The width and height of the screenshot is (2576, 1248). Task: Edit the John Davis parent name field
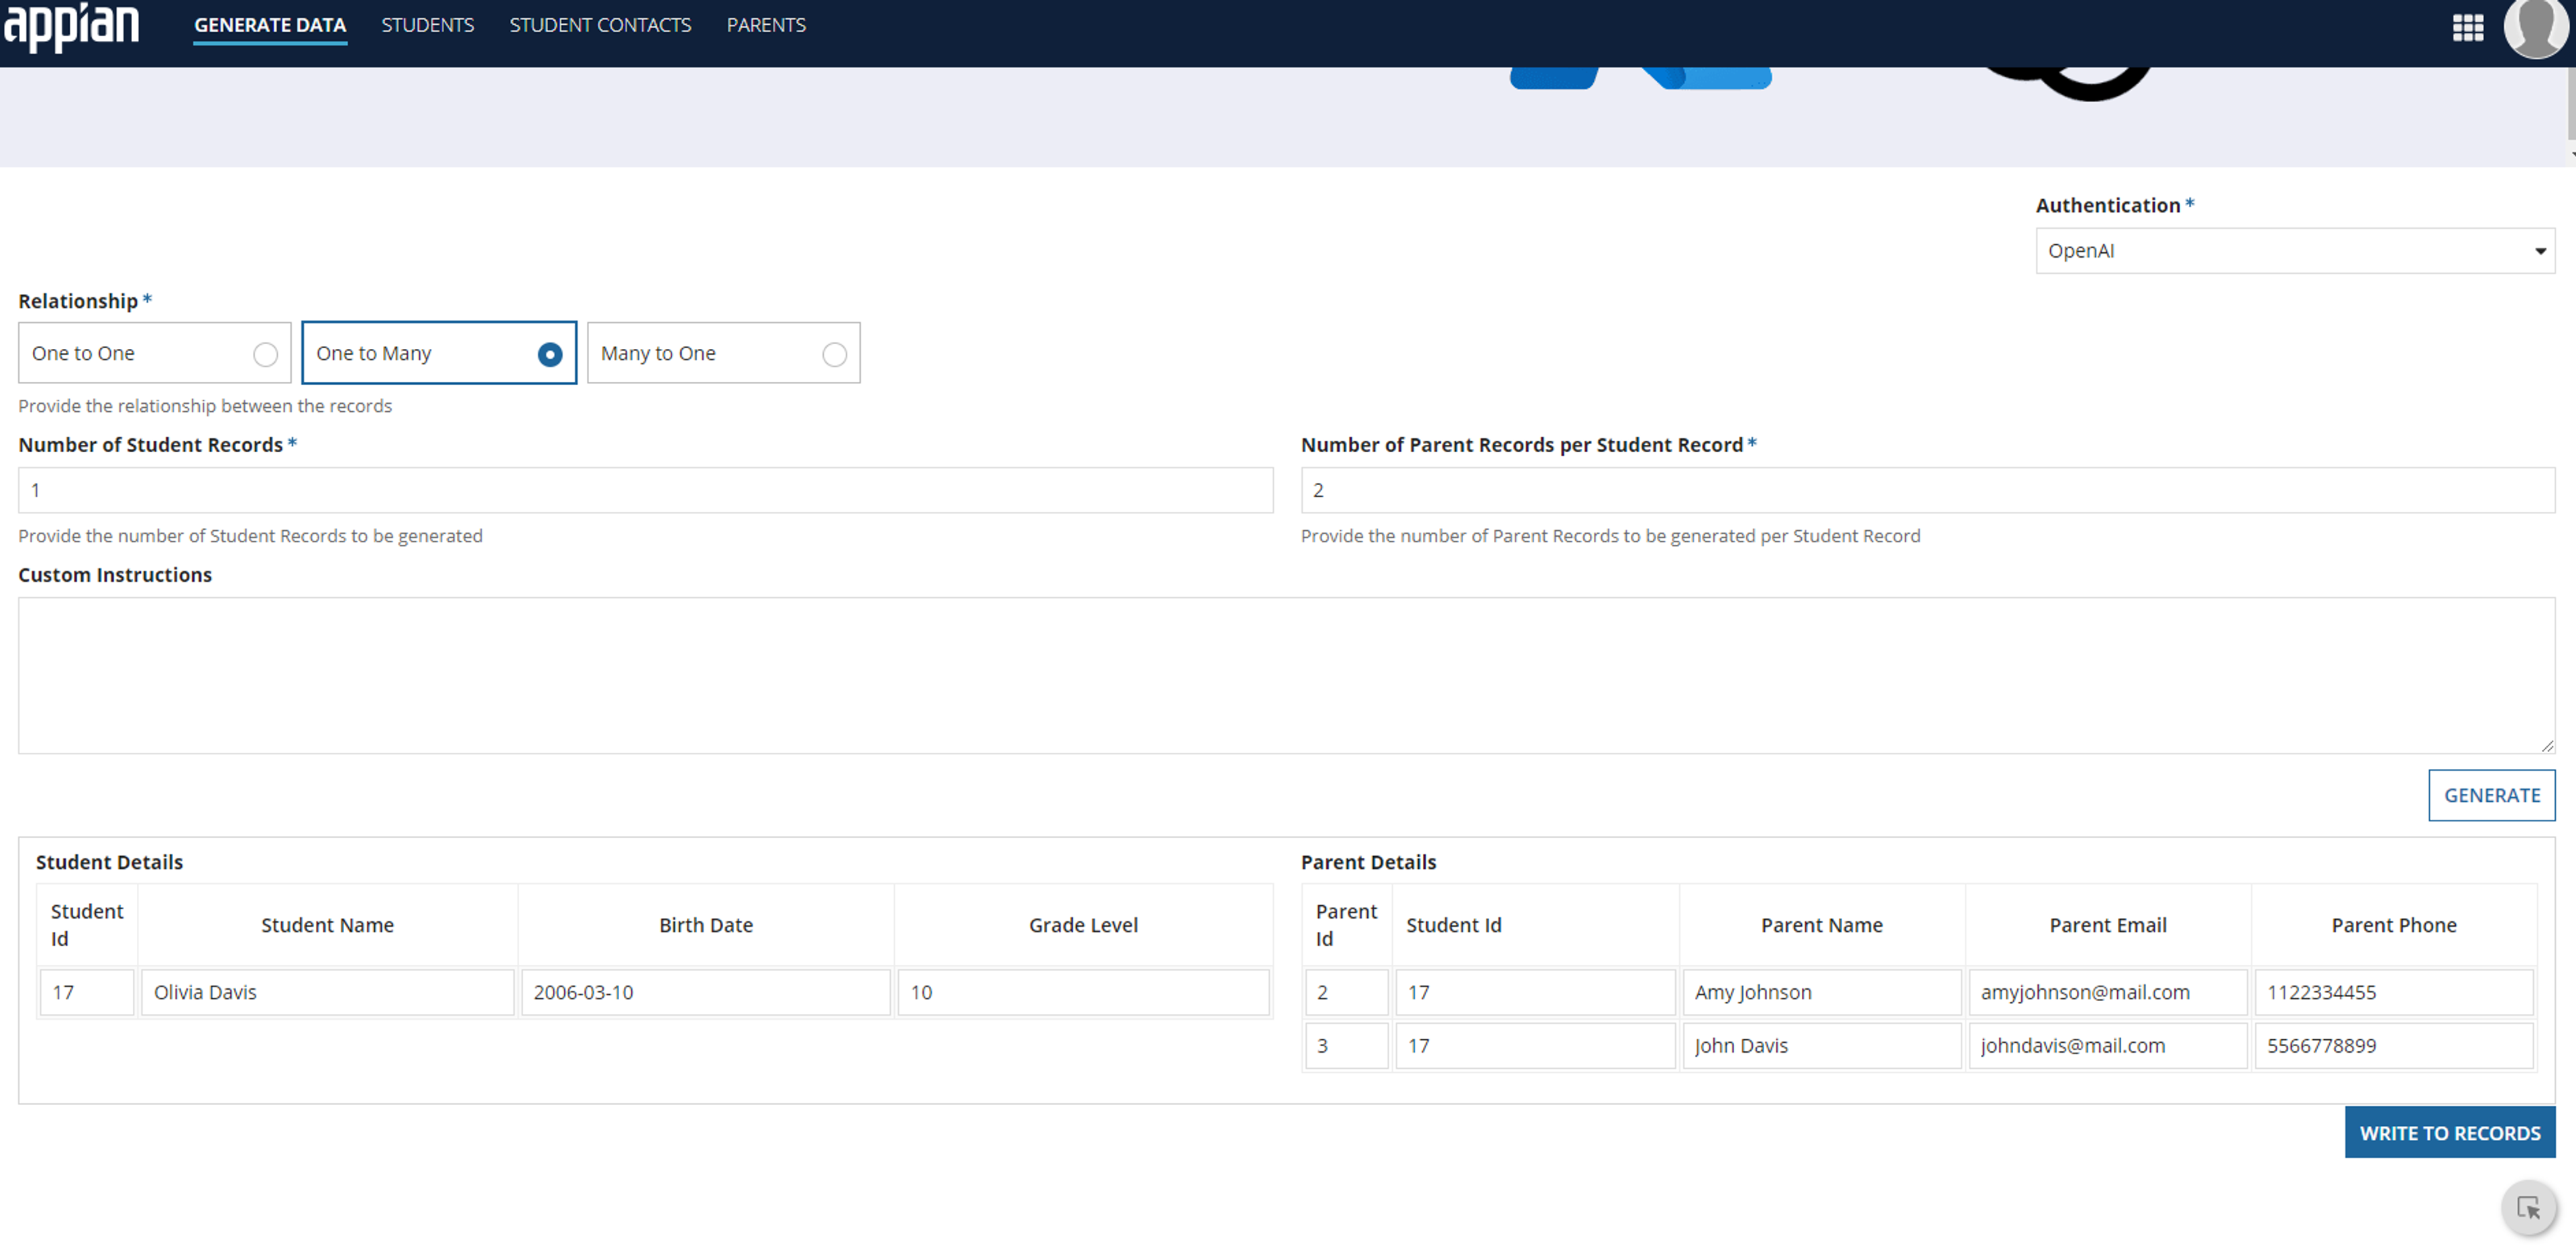point(1821,1045)
